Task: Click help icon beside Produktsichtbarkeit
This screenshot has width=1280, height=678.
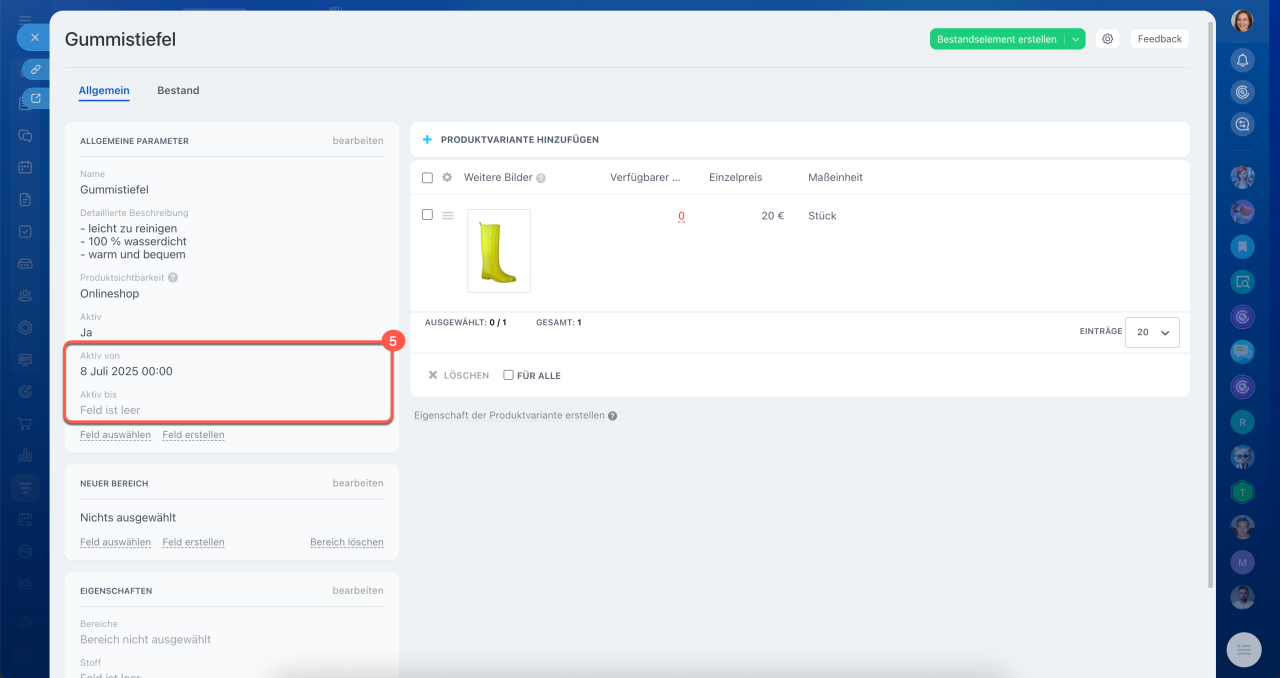Action: (x=173, y=278)
